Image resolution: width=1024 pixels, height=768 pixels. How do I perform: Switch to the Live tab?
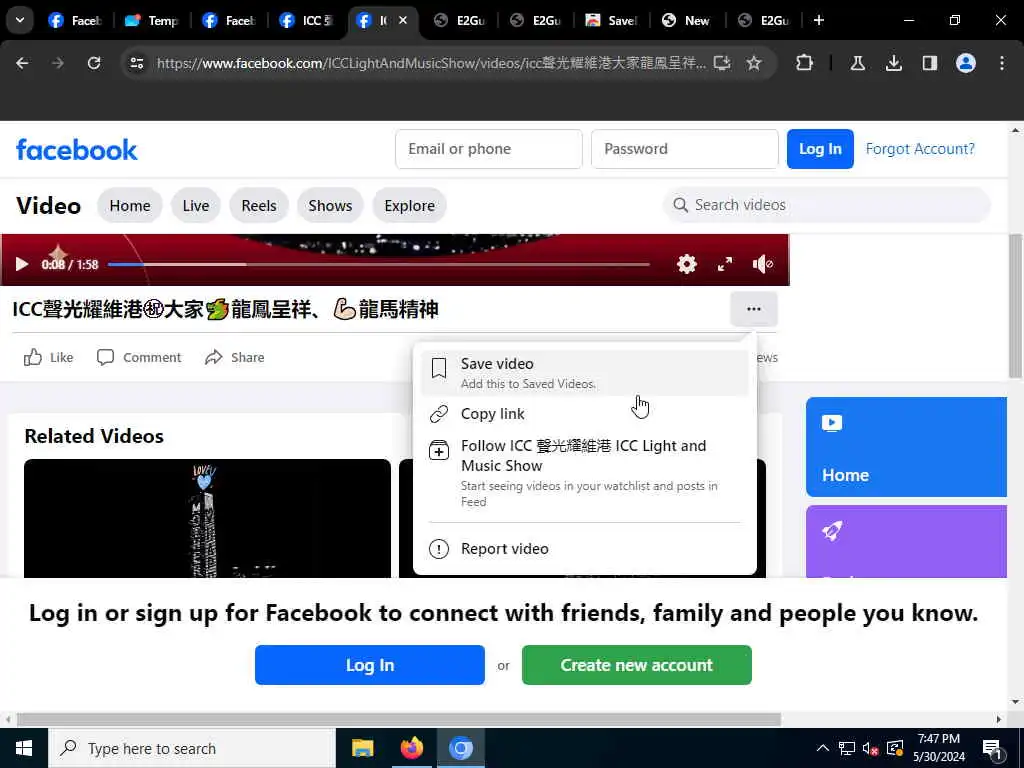coord(196,205)
